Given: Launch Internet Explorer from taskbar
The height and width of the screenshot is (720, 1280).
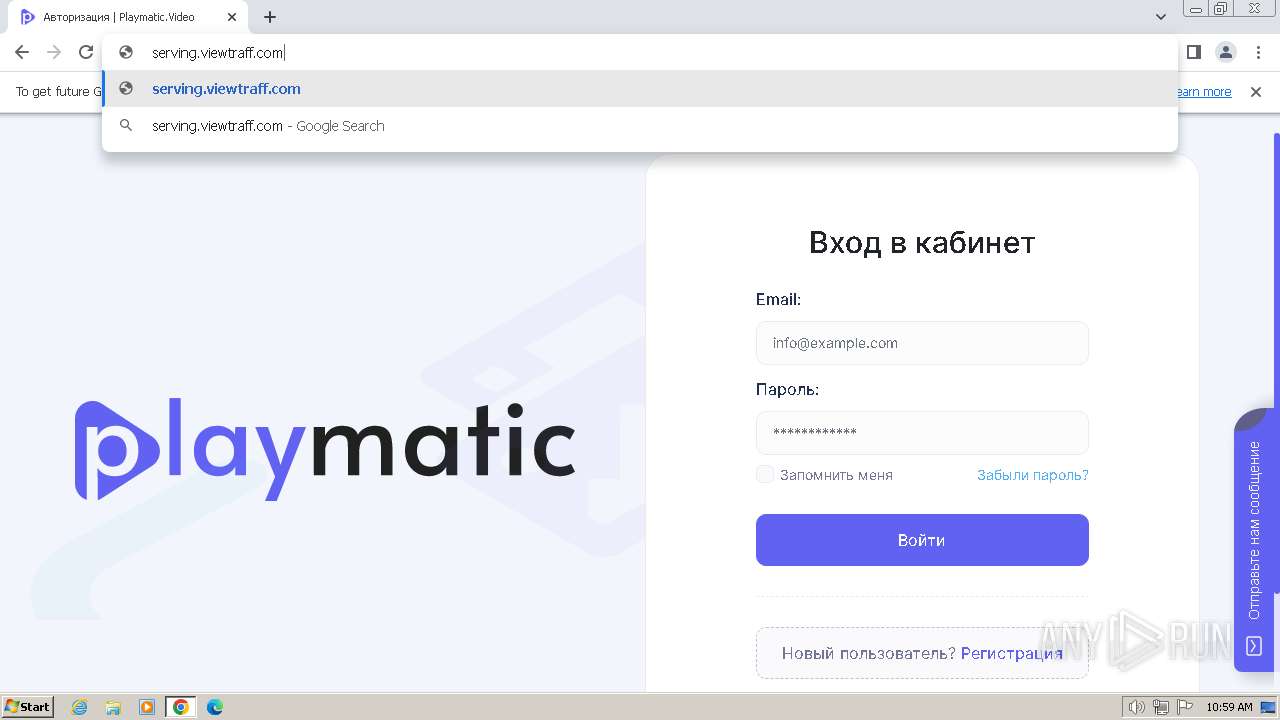Looking at the screenshot, I should click(x=80, y=707).
